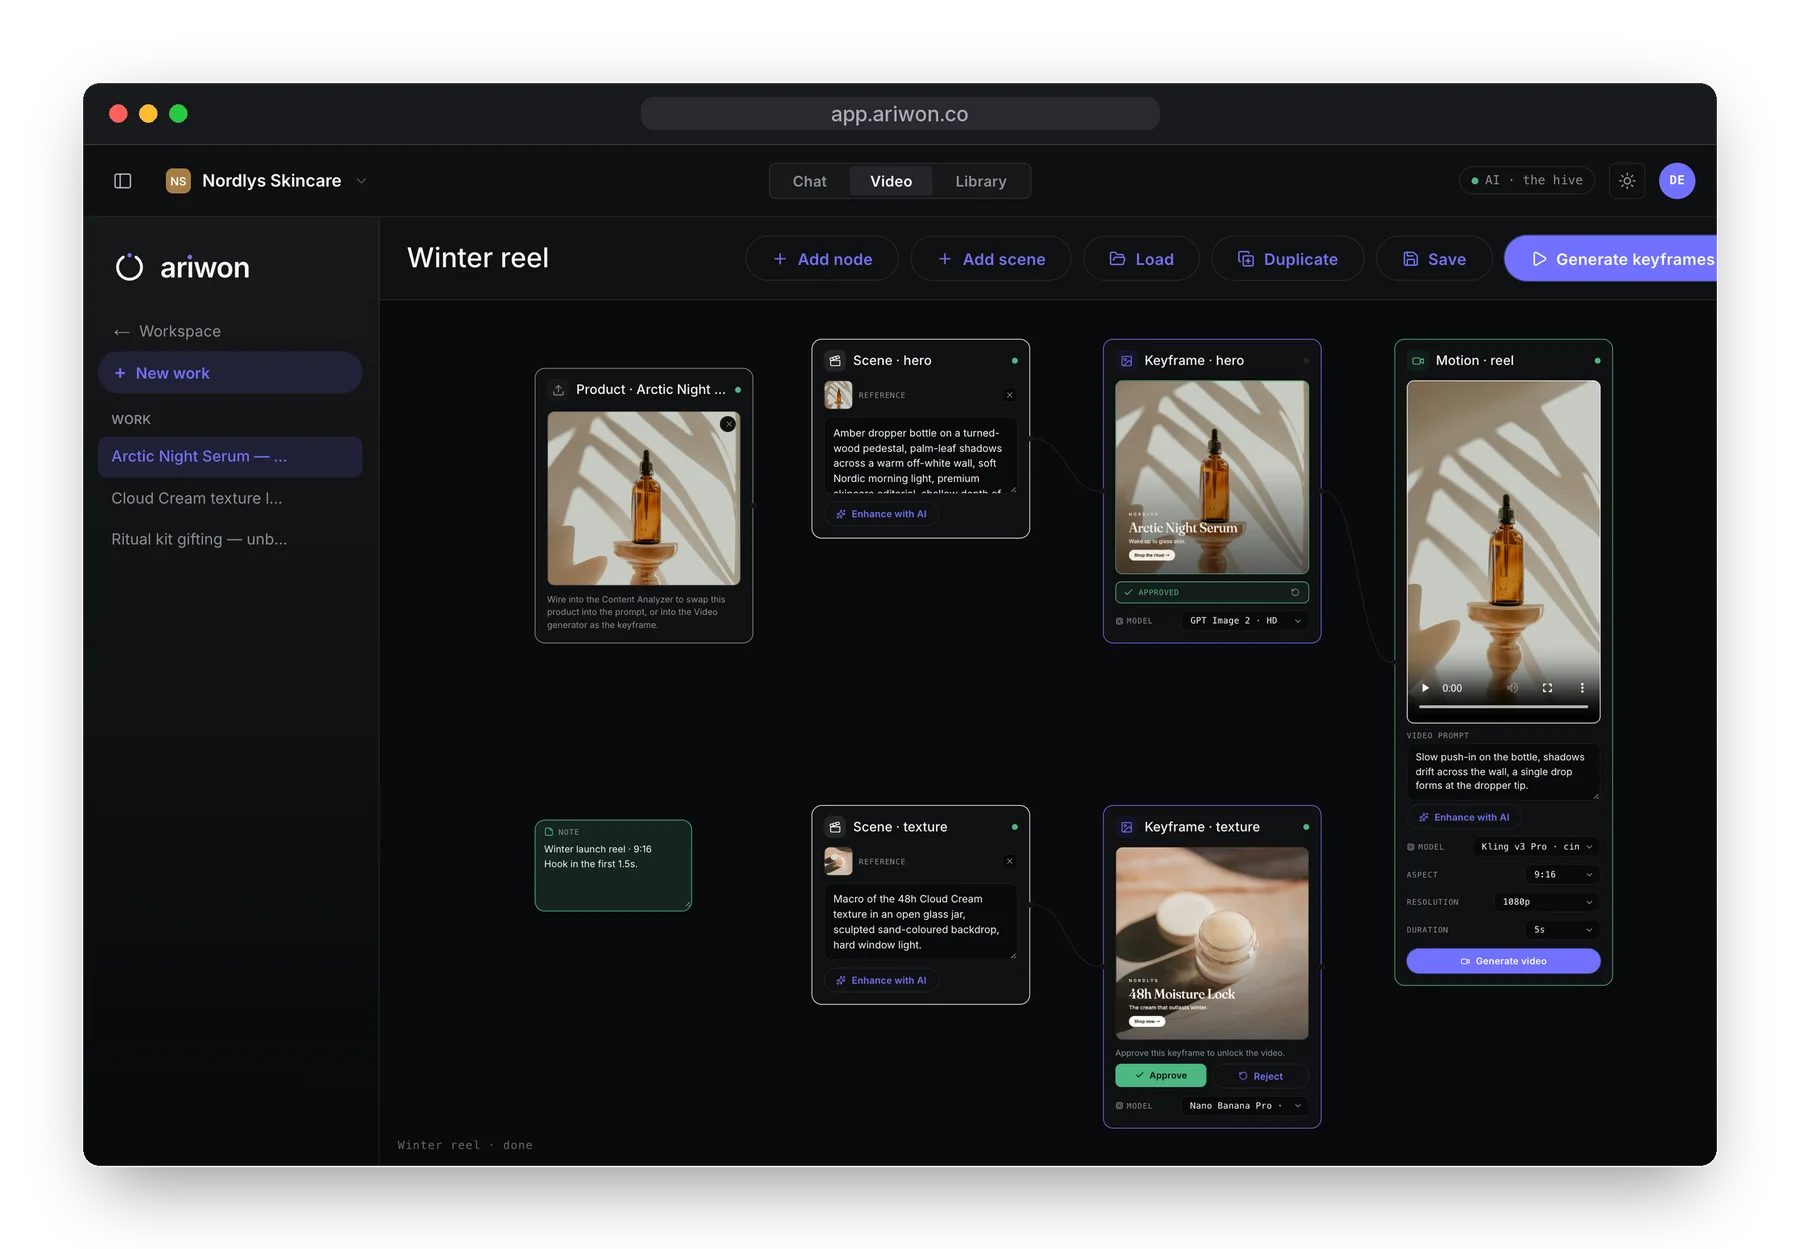Go back to Workspace

click(x=167, y=331)
